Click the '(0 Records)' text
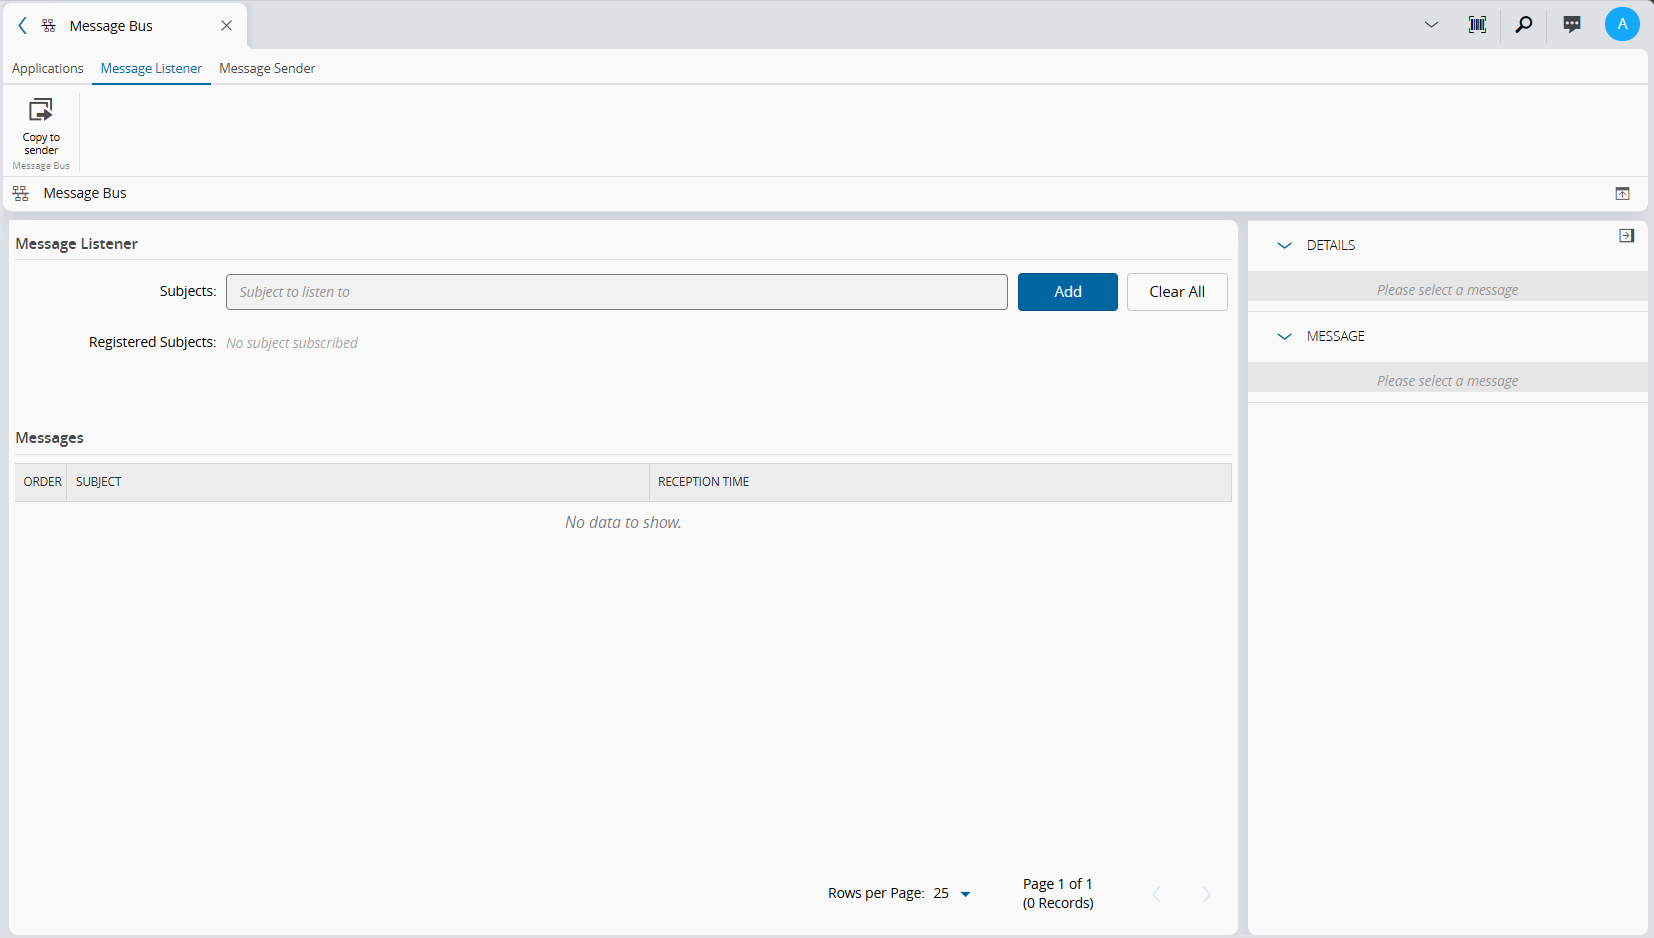Screen dimensions: 1654x938 coord(1058,903)
